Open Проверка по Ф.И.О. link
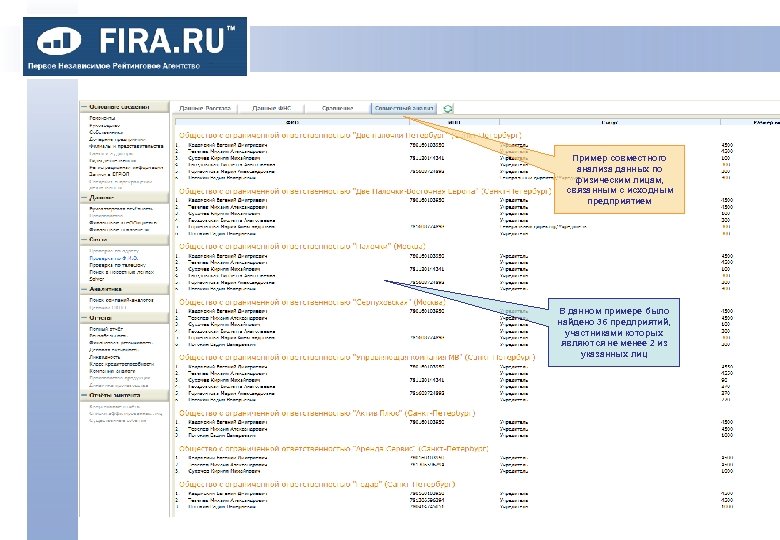The width and height of the screenshot is (780, 540). [113, 259]
